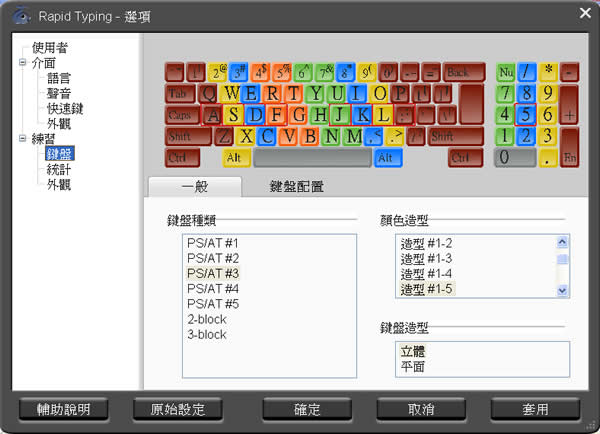Click the right Shift key in preview
Screen dimensions: 600x434
[x=456, y=136]
